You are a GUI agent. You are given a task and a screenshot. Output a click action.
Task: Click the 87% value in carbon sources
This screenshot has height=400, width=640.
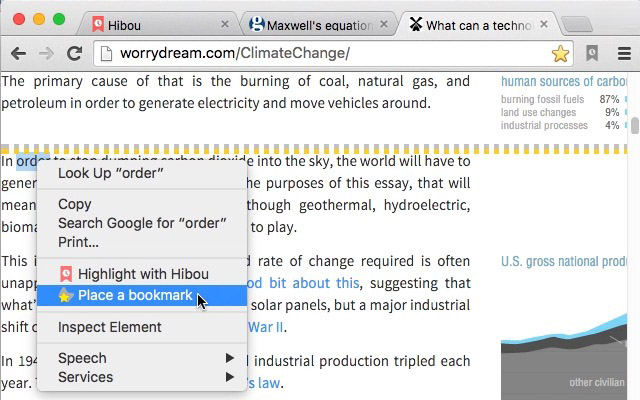(x=609, y=99)
